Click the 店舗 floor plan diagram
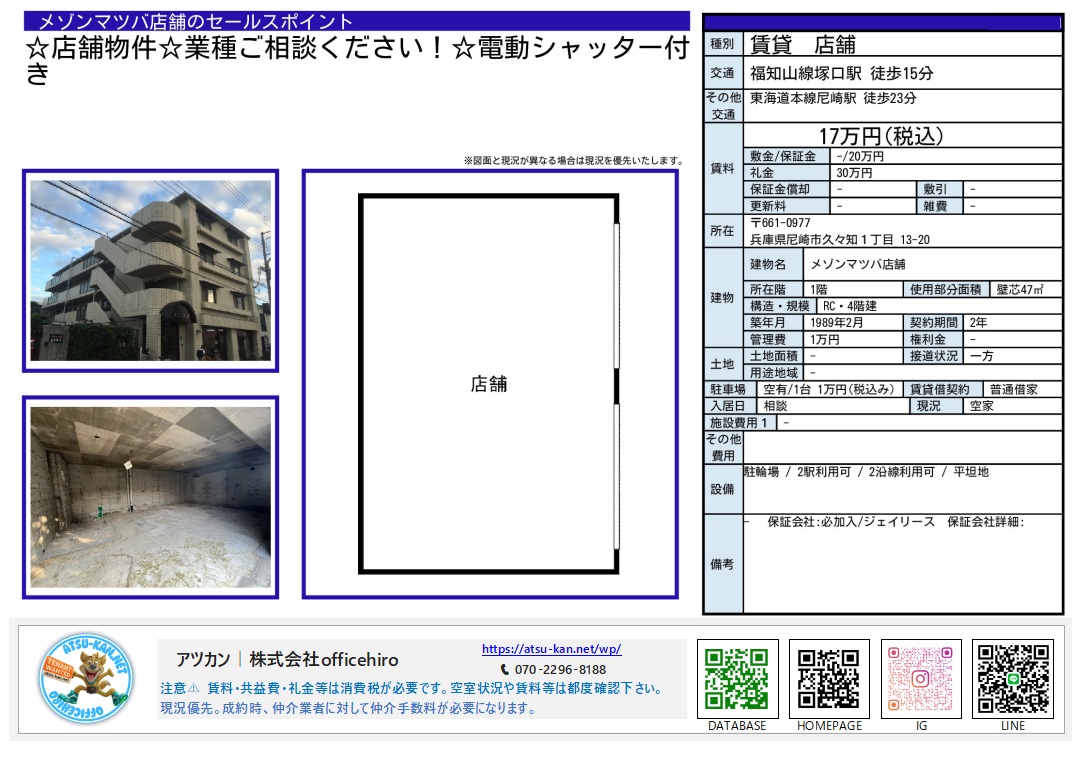 (x=492, y=384)
